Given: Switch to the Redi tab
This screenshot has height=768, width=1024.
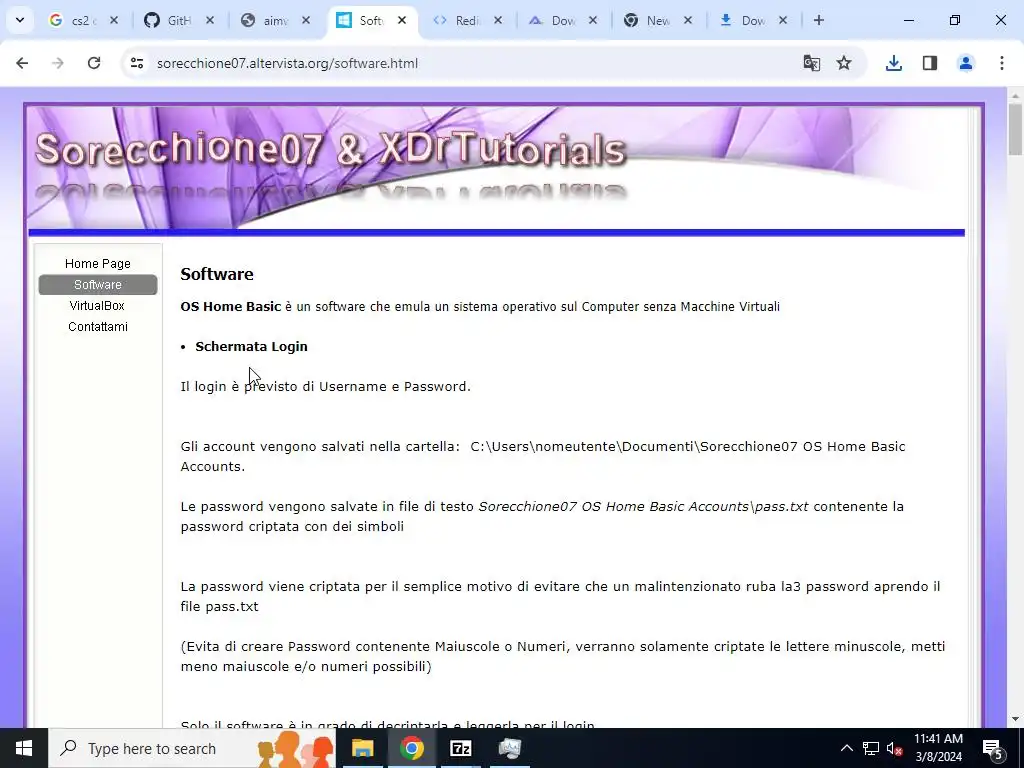Looking at the screenshot, I should (457, 21).
